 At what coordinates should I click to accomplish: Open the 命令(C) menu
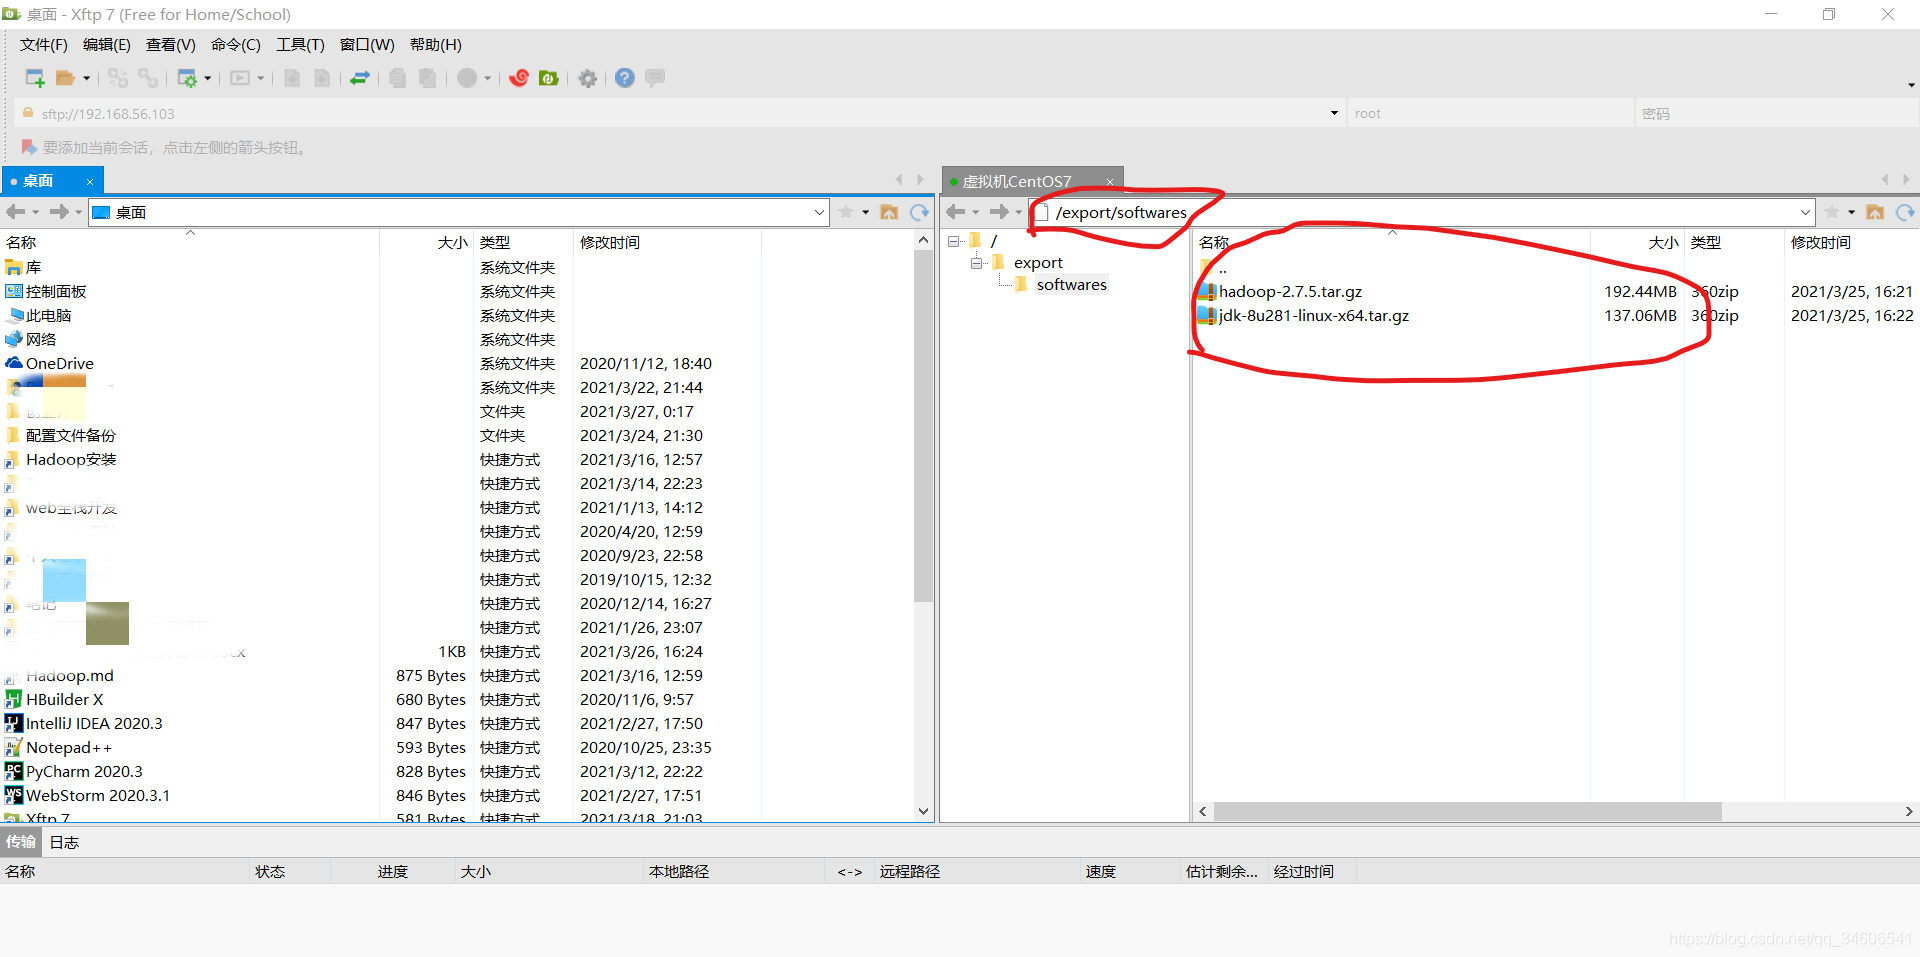[235, 45]
